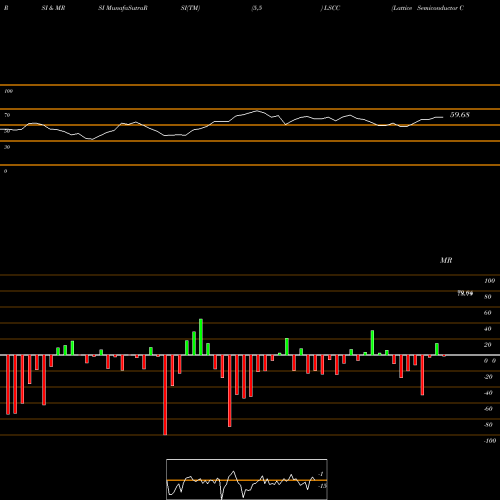Click the 'SI & MR' header text
The width and height of the screenshot is (500, 500).
[53, 8]
